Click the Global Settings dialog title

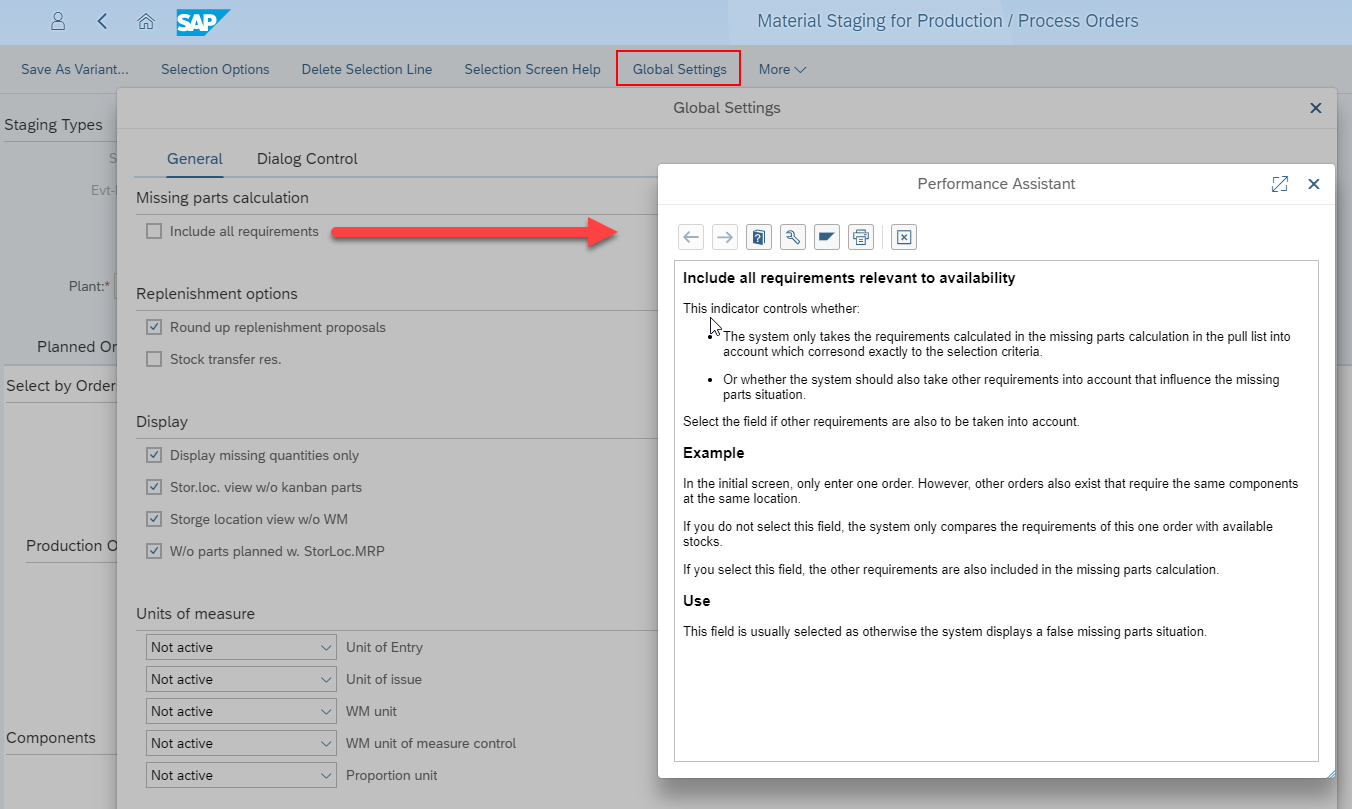(x=727, y=108)
